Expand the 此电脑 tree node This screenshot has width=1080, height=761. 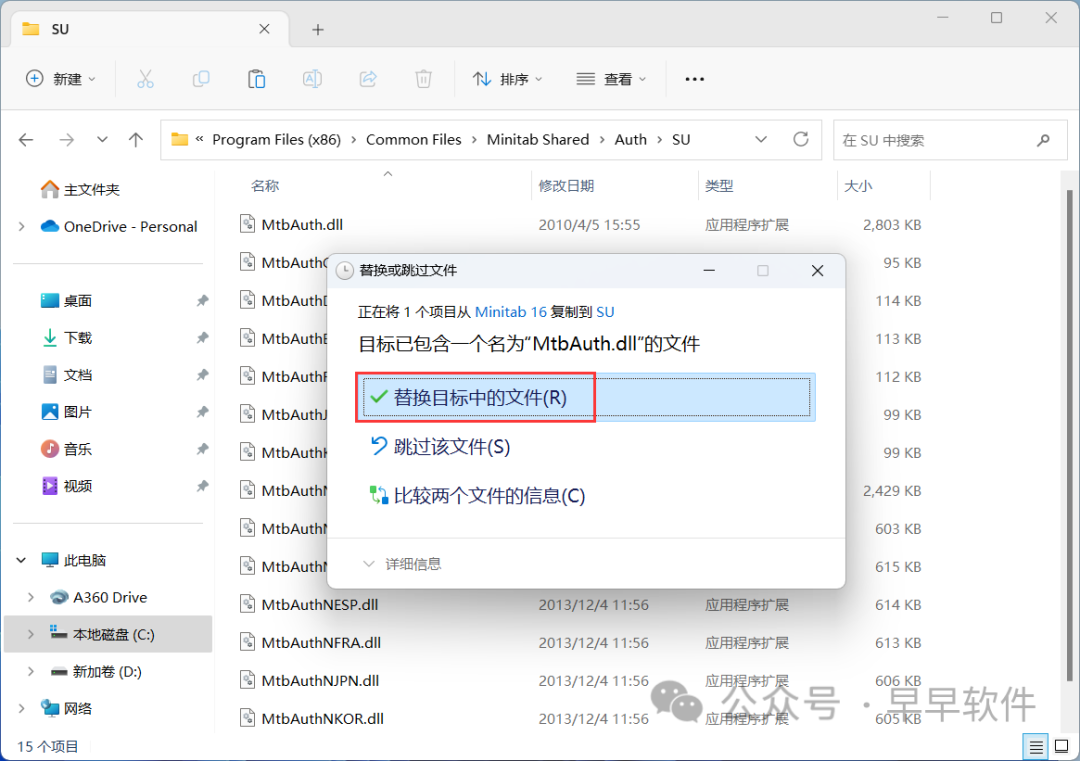tap(22, 560)
